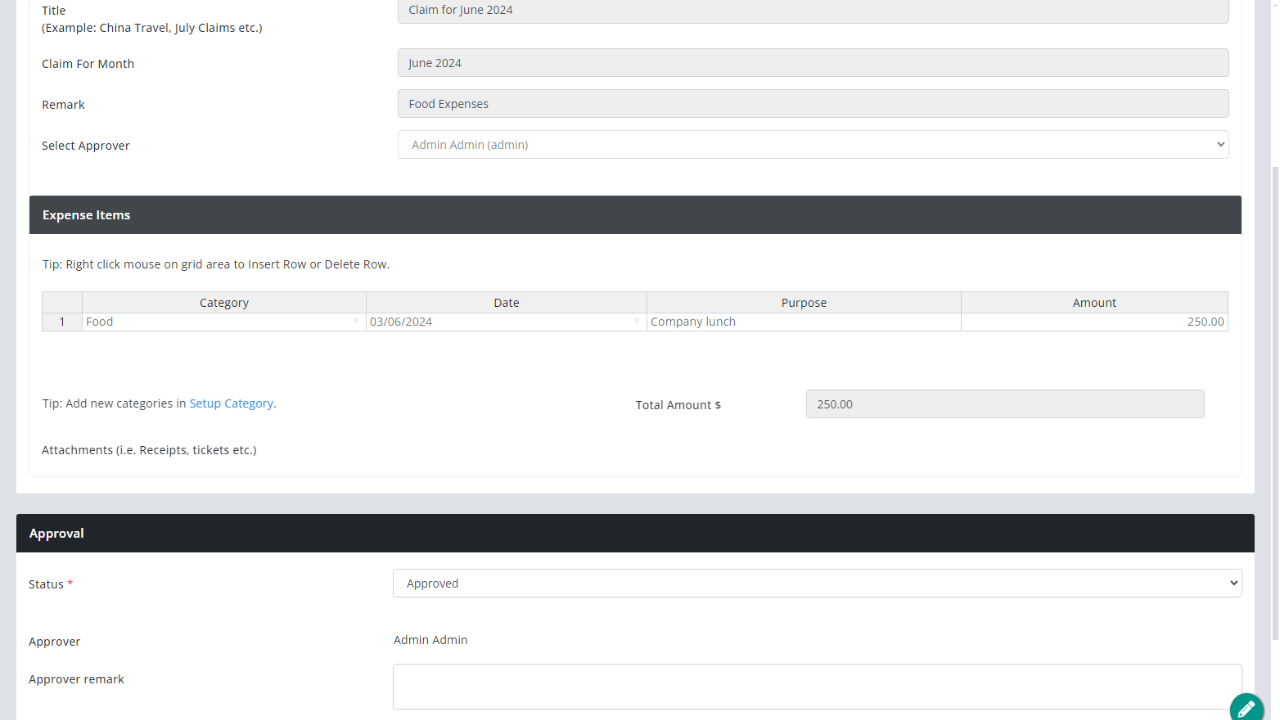Image resolution: width=1280 pixels, height=720 pixels.
Task: Click the Remark field with Food Expenses
Action: click(x=813, y=104)
